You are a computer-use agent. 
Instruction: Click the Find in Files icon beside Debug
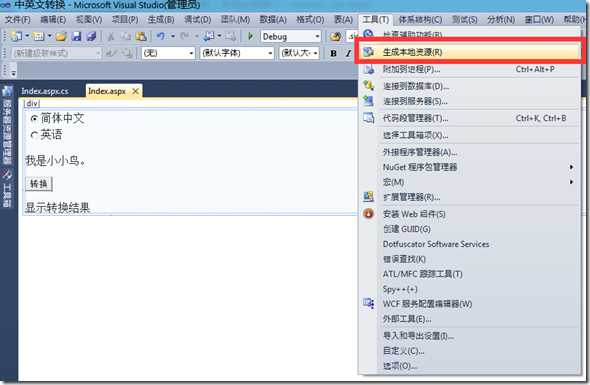pyautogui.click(x=335, y=37)
